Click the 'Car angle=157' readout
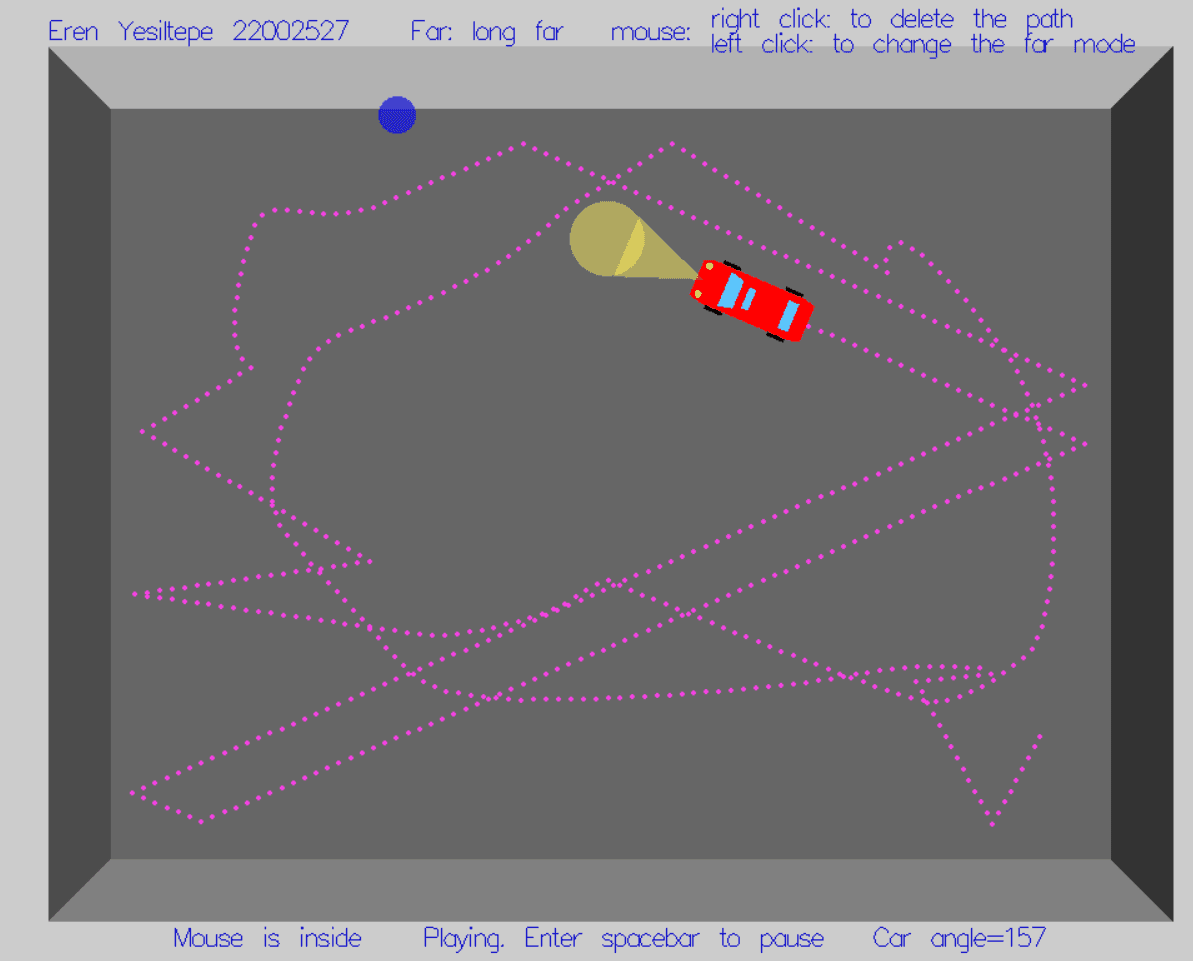This screenshot has width=1193, height=961. point(958,938)
